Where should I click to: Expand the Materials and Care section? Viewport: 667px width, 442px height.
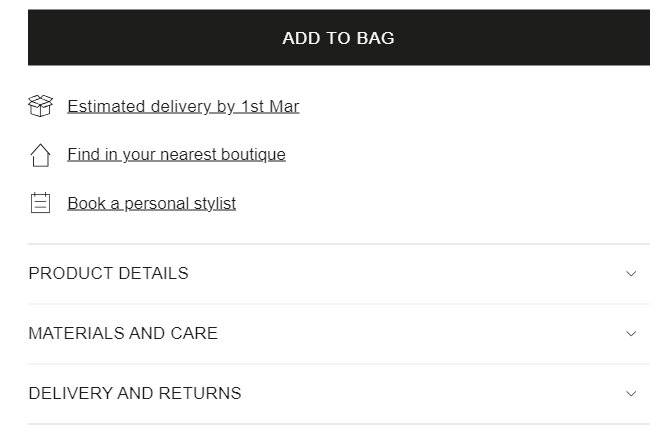(x=338, y=334)
